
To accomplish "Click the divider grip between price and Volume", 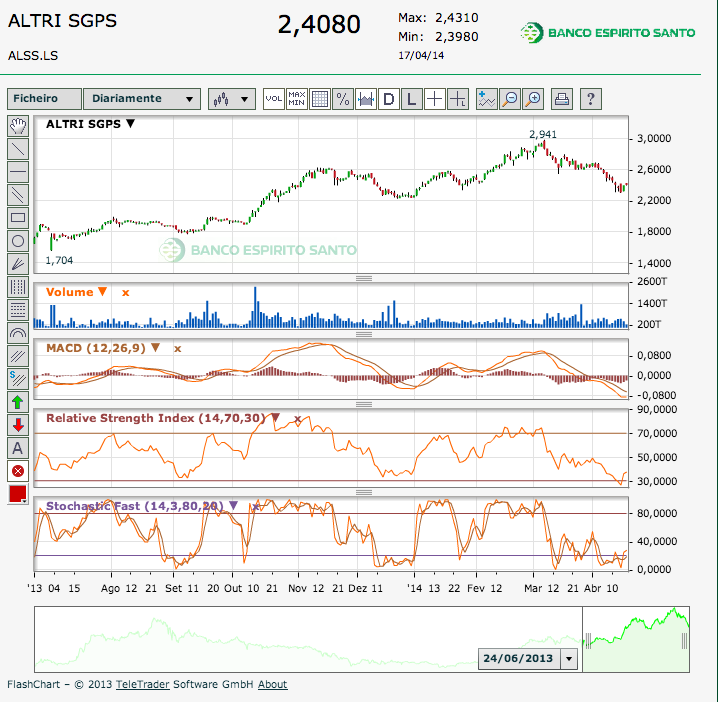I will pyautogui.click(x=364, y=278).
